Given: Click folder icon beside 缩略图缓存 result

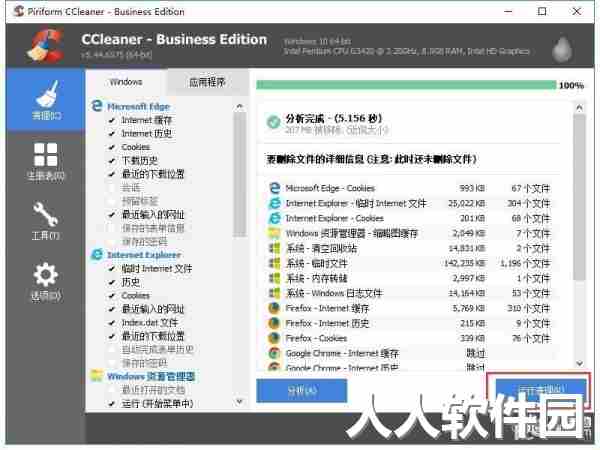Looking at the screenshot, I should 274,233.
